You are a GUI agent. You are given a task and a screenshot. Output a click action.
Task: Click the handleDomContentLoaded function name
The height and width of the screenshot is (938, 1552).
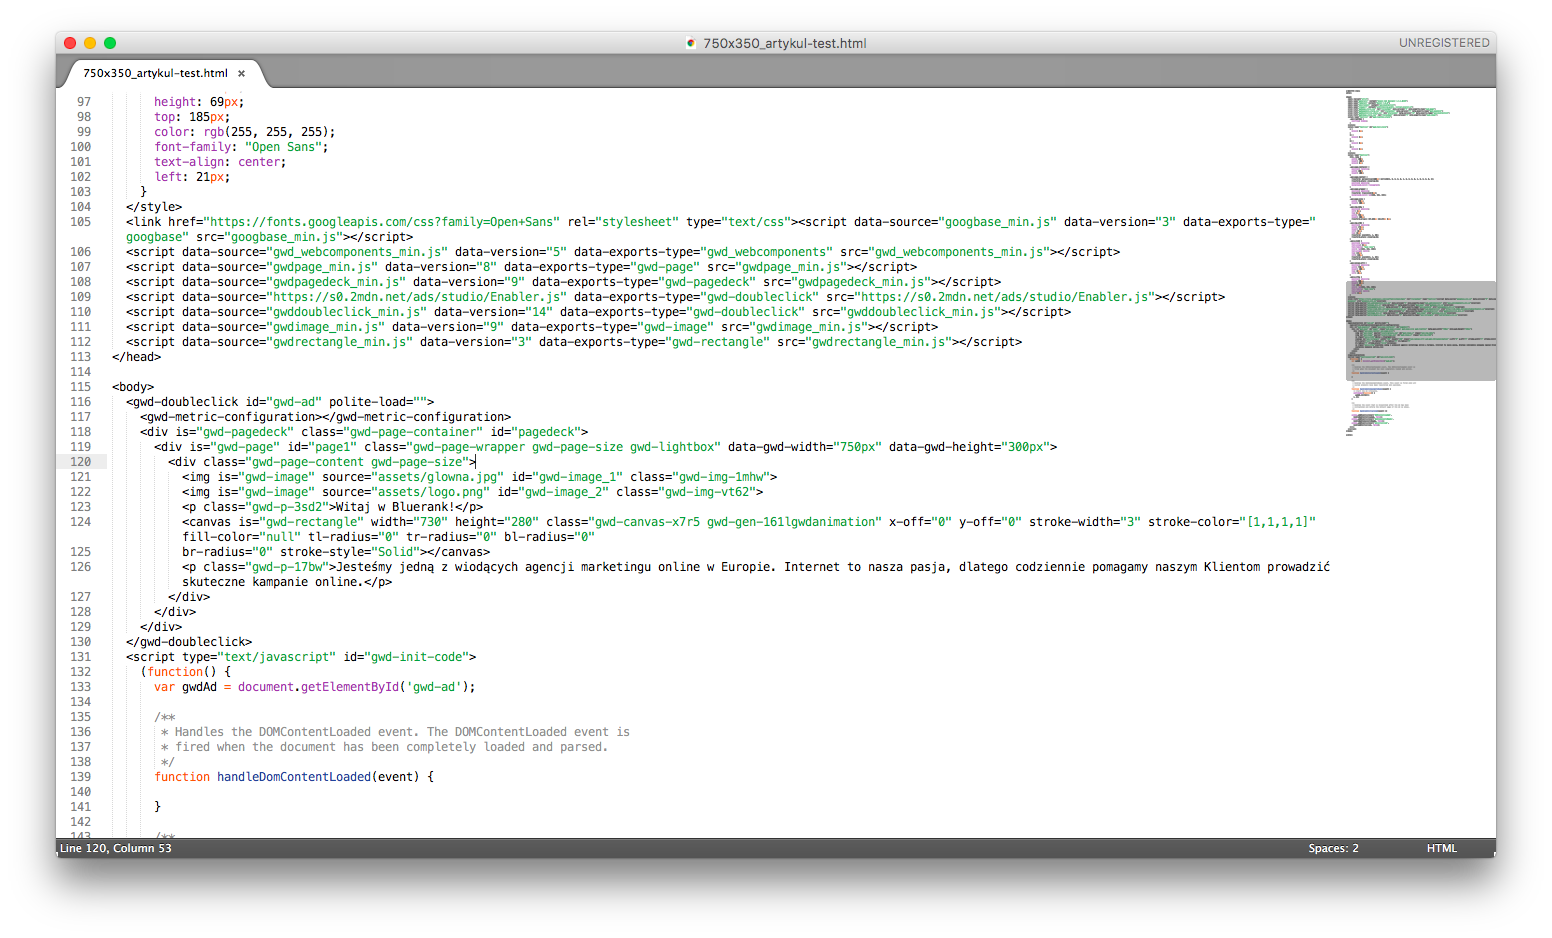coord(294,777)
